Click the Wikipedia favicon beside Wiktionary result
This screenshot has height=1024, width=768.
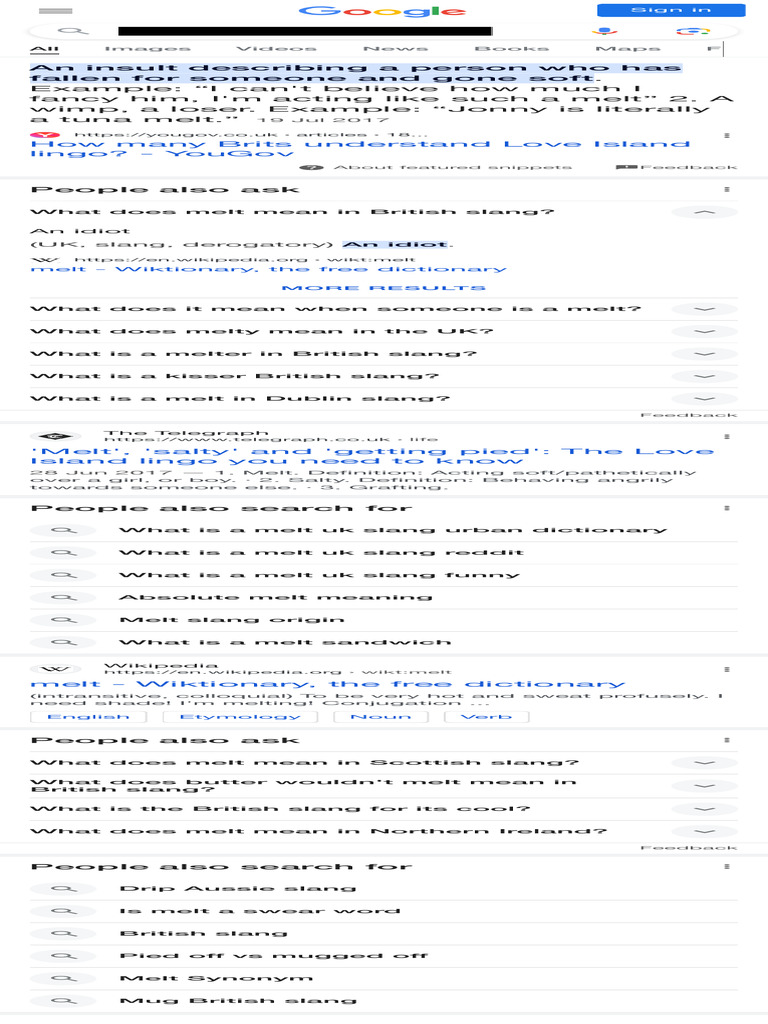click(56, 669)
